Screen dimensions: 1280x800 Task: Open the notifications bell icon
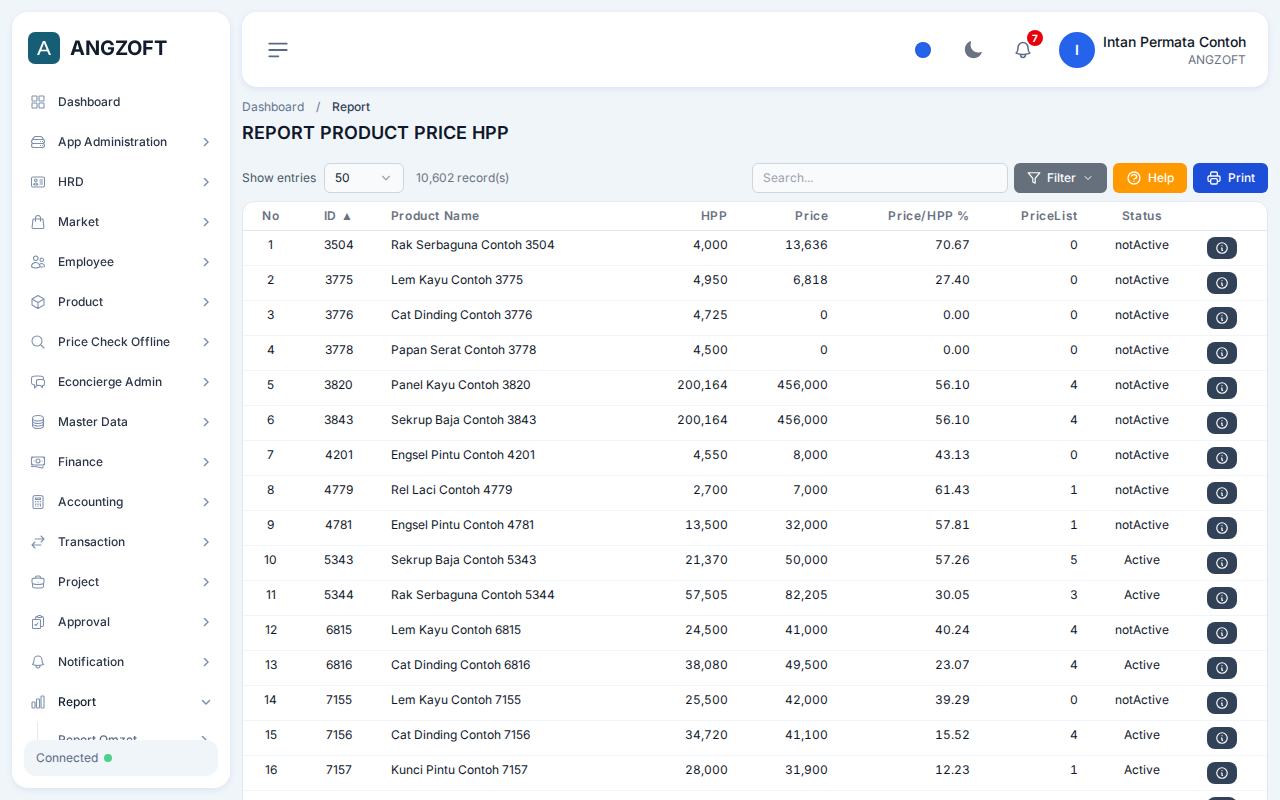[1023, 50]
